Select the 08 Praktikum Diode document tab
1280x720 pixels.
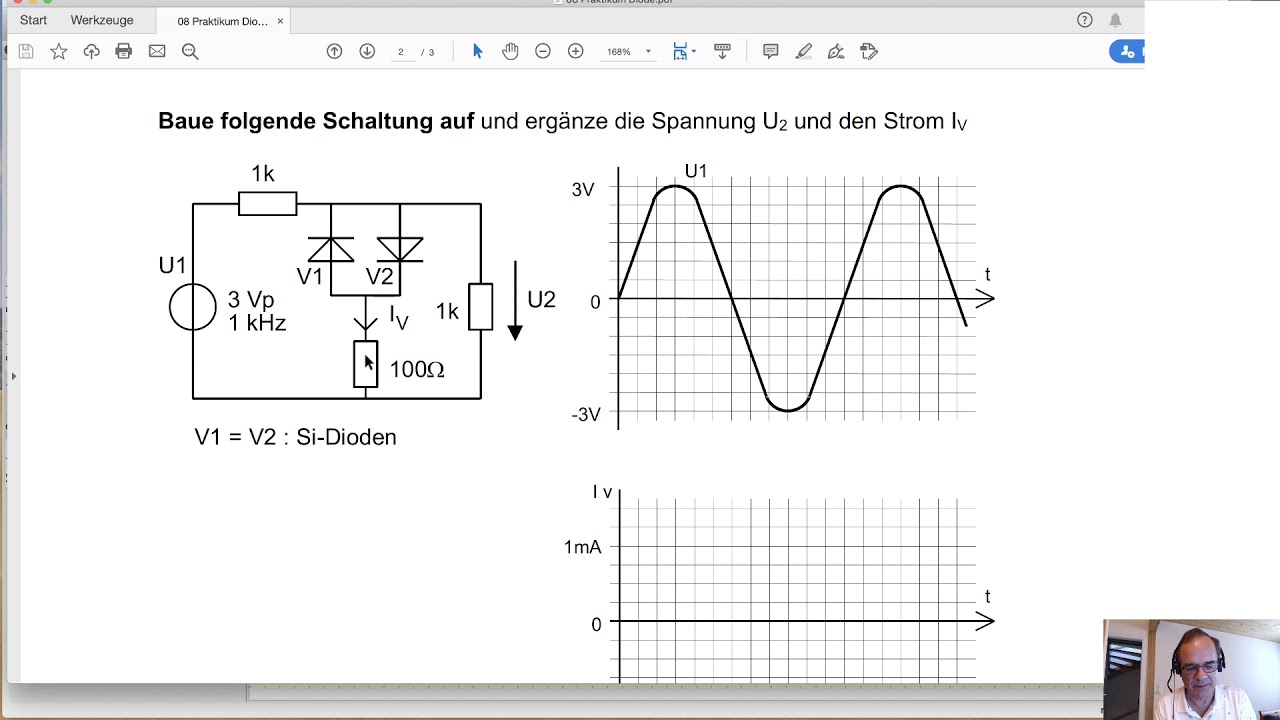pos(222,21)
